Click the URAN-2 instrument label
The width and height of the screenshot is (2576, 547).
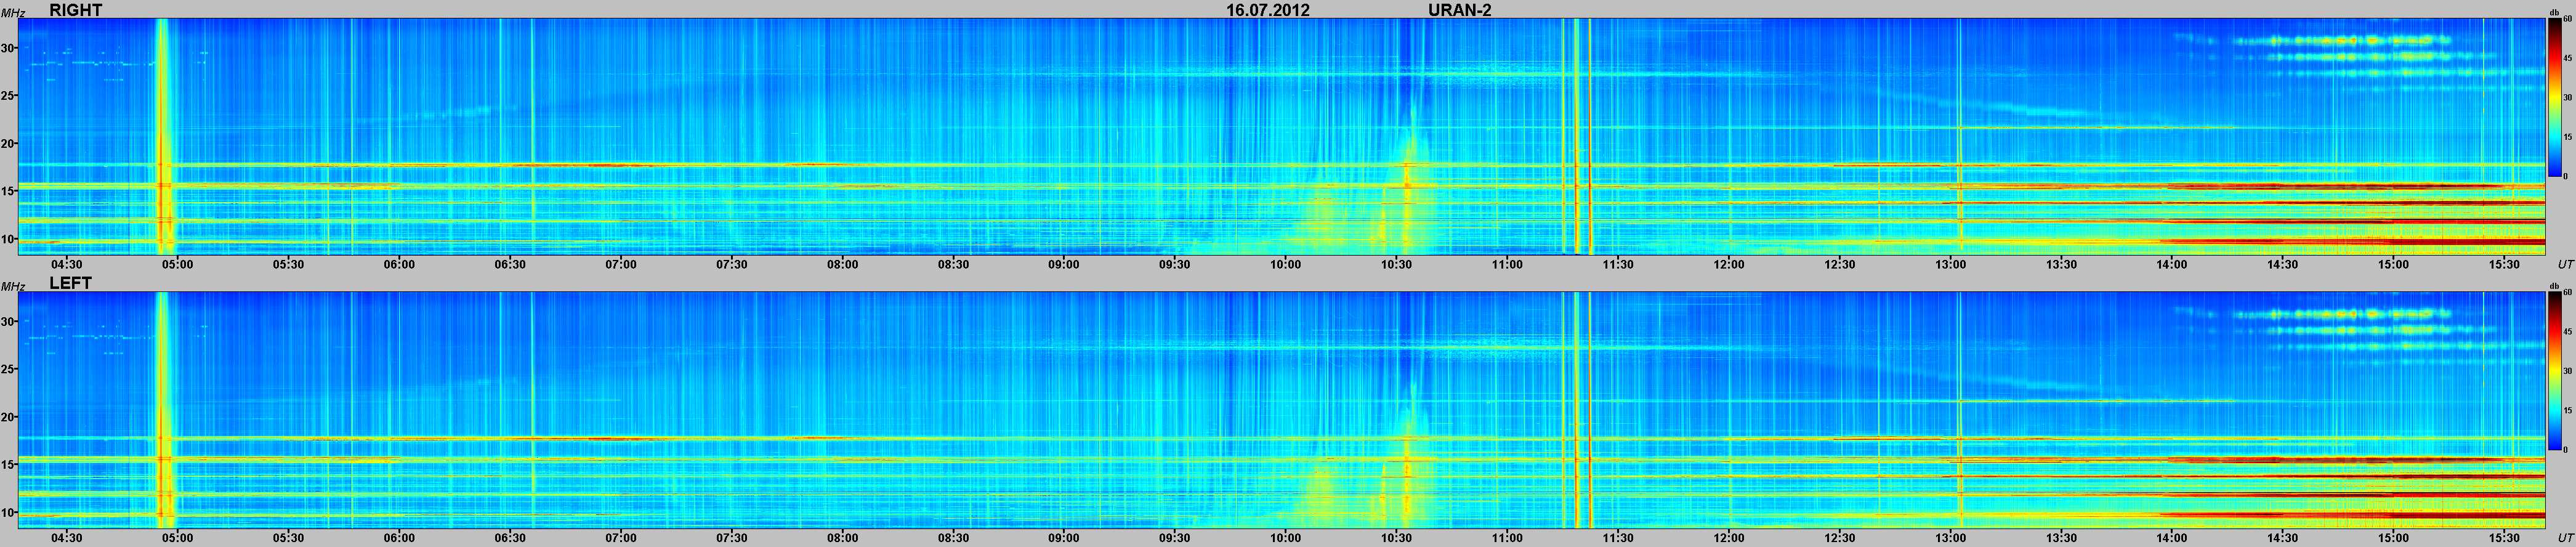(1460, 10)
